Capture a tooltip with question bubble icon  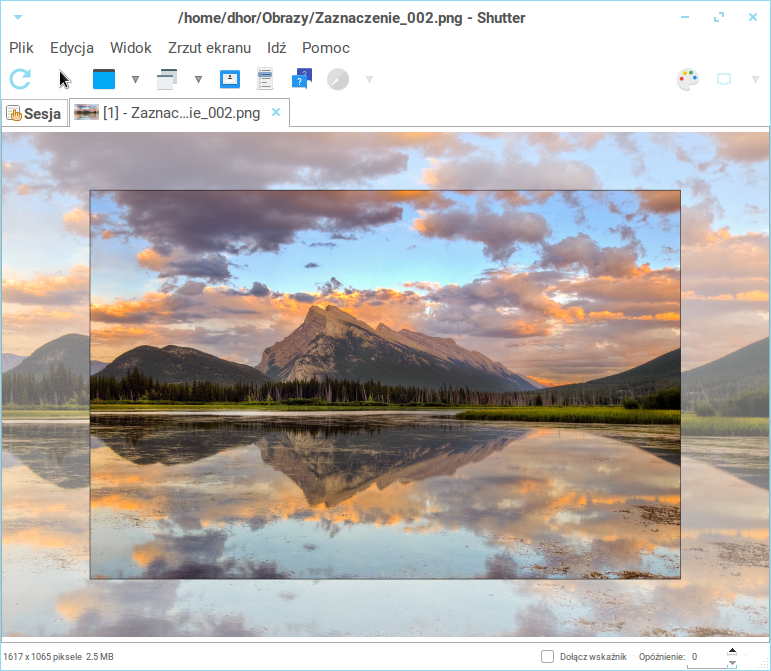(x=302, y=79)
